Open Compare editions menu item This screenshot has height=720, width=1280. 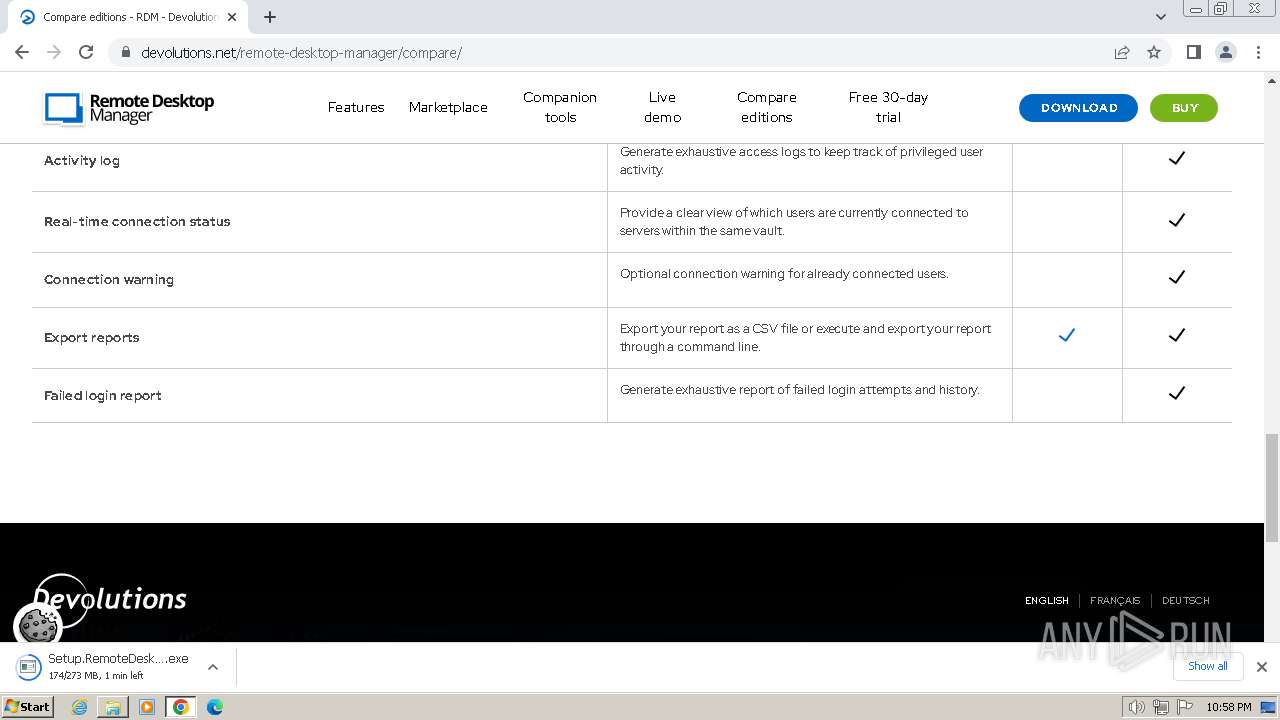[767, 107]
